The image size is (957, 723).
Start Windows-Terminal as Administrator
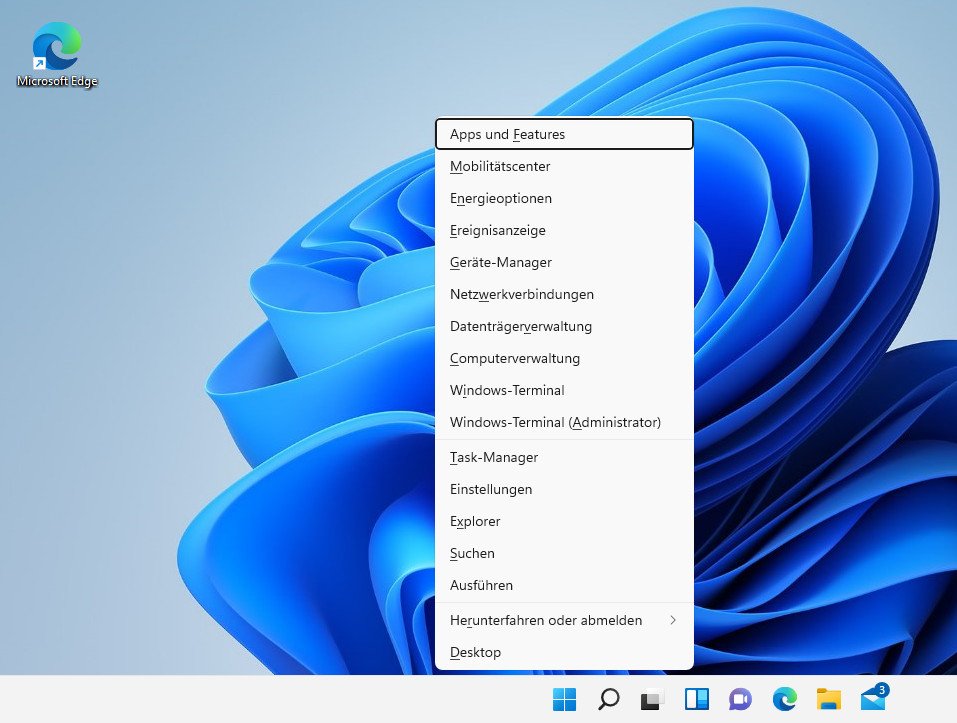(x=556, y=422)
